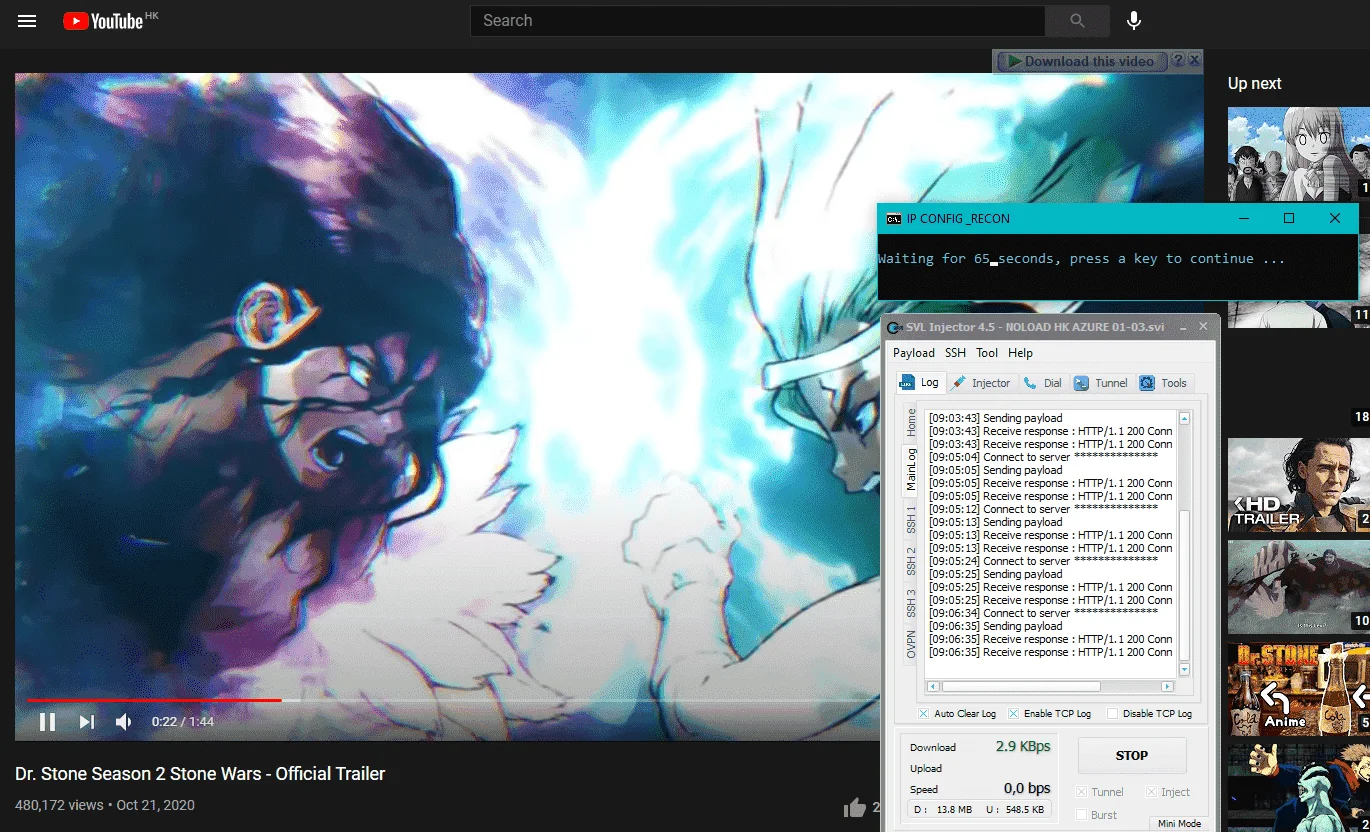Focus the YouTube Search input field
Screen dimensions: 1370x832
pyautogui.click(x=757, y=20)
